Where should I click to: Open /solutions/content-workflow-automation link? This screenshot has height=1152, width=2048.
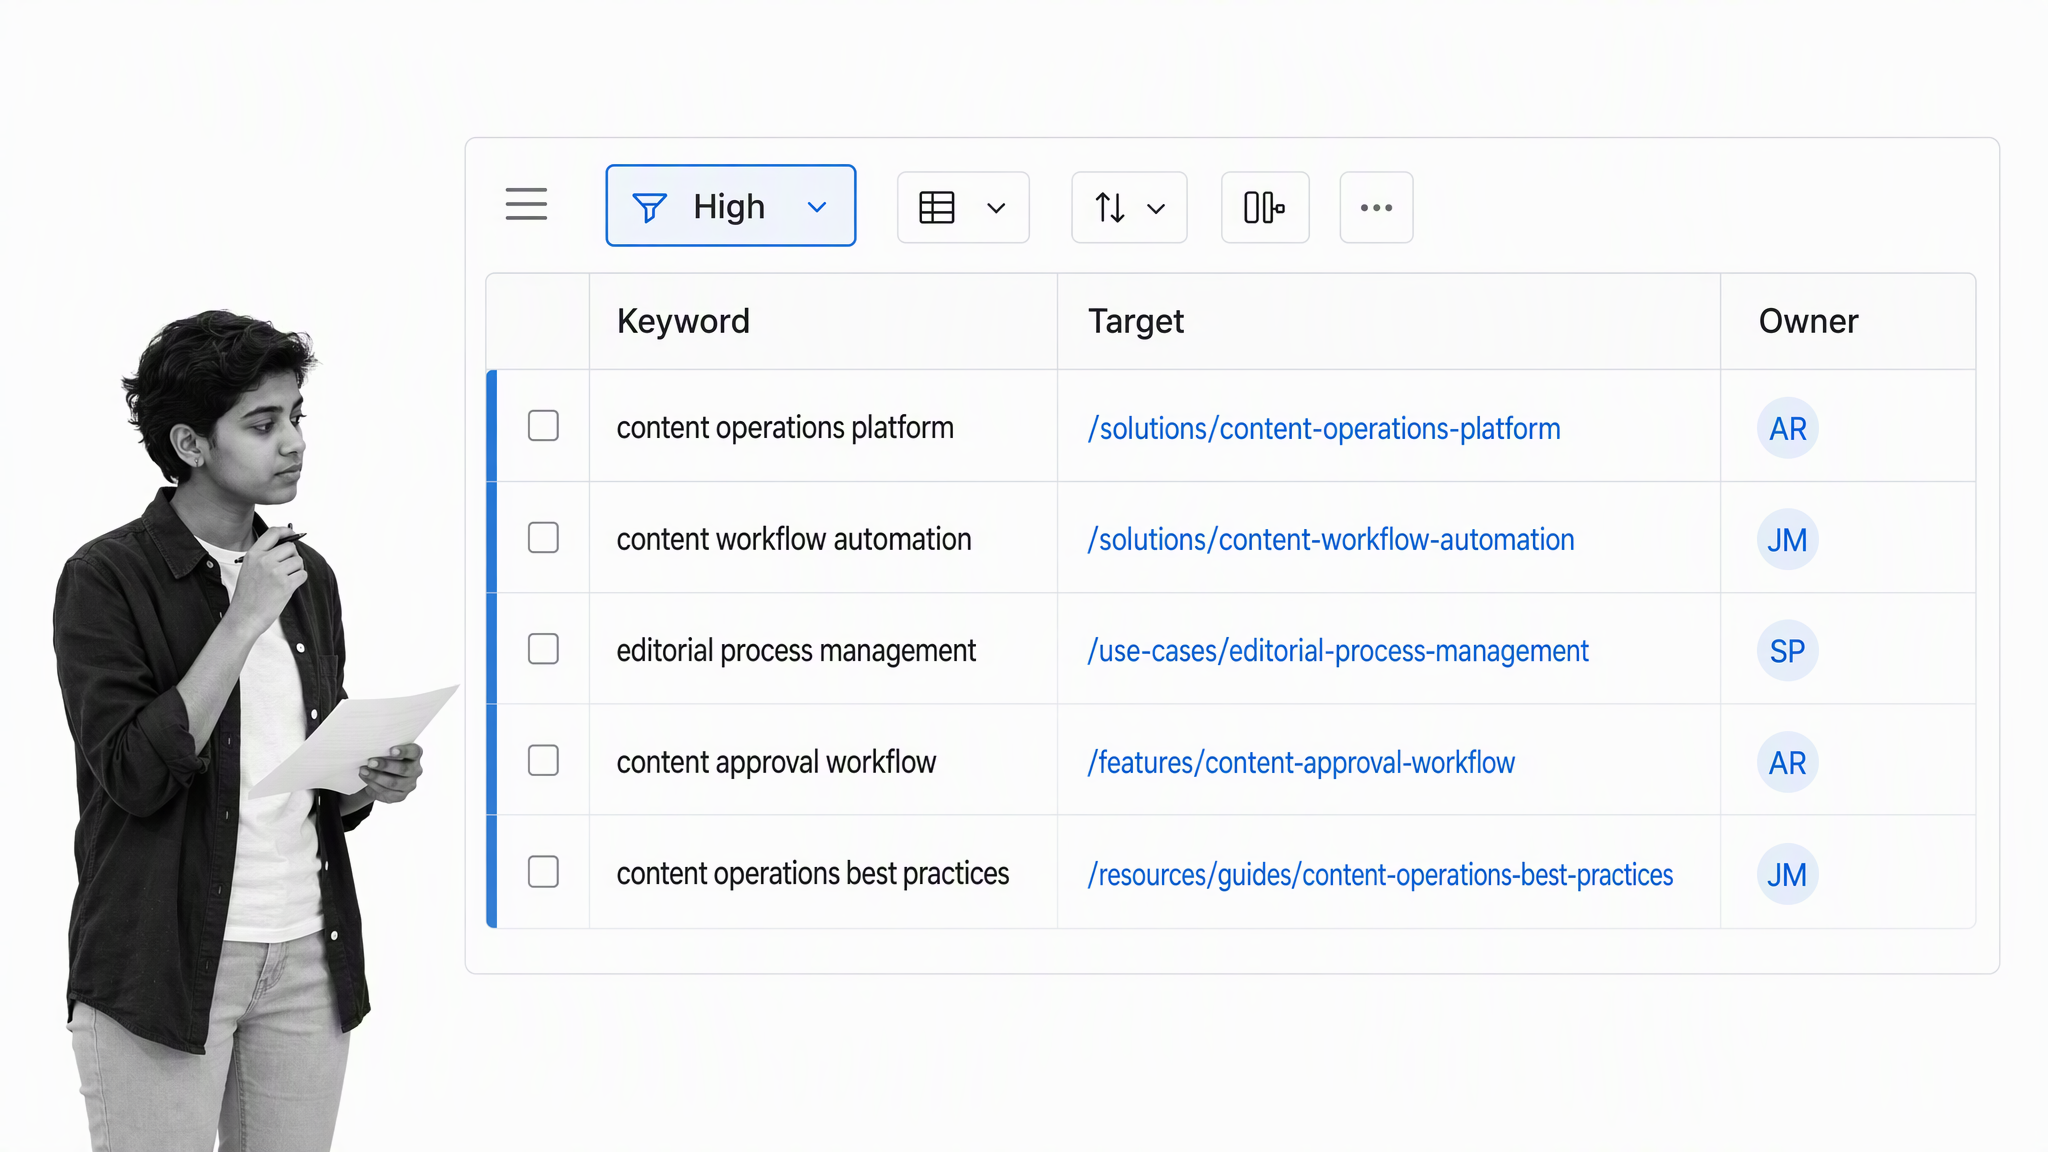1331,540
